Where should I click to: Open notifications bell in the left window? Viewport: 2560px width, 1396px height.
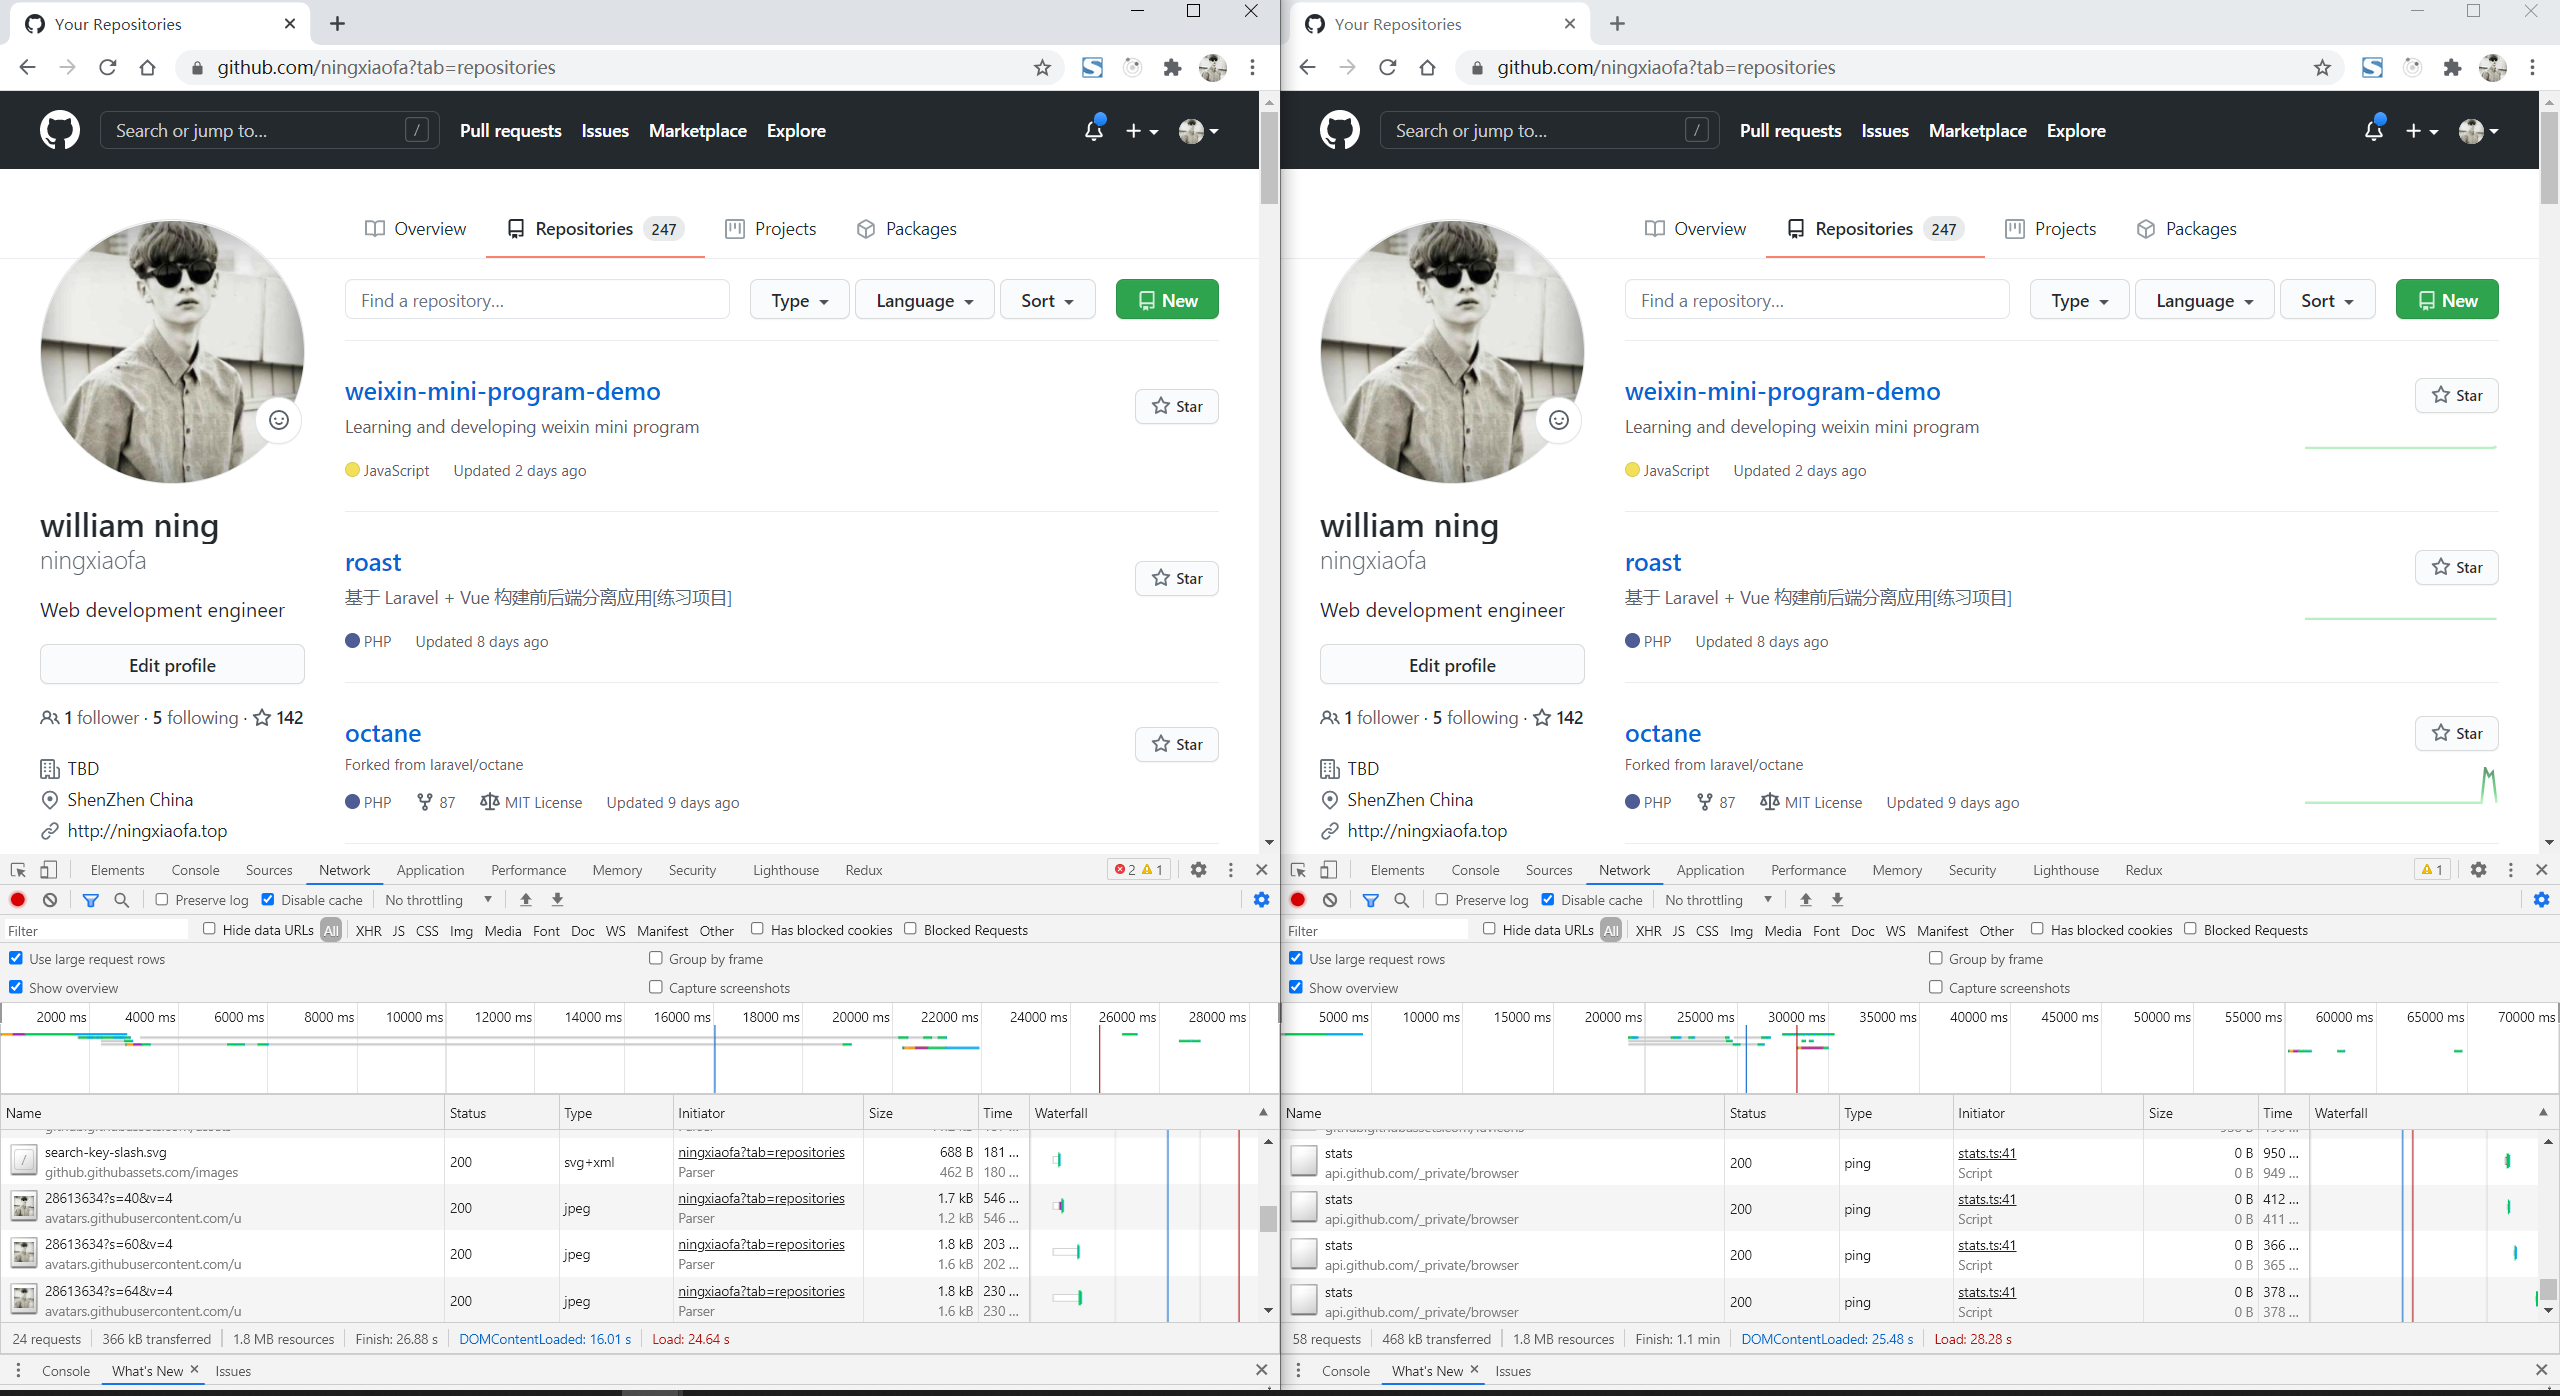pyautogui.click(x=1094, y=130)
